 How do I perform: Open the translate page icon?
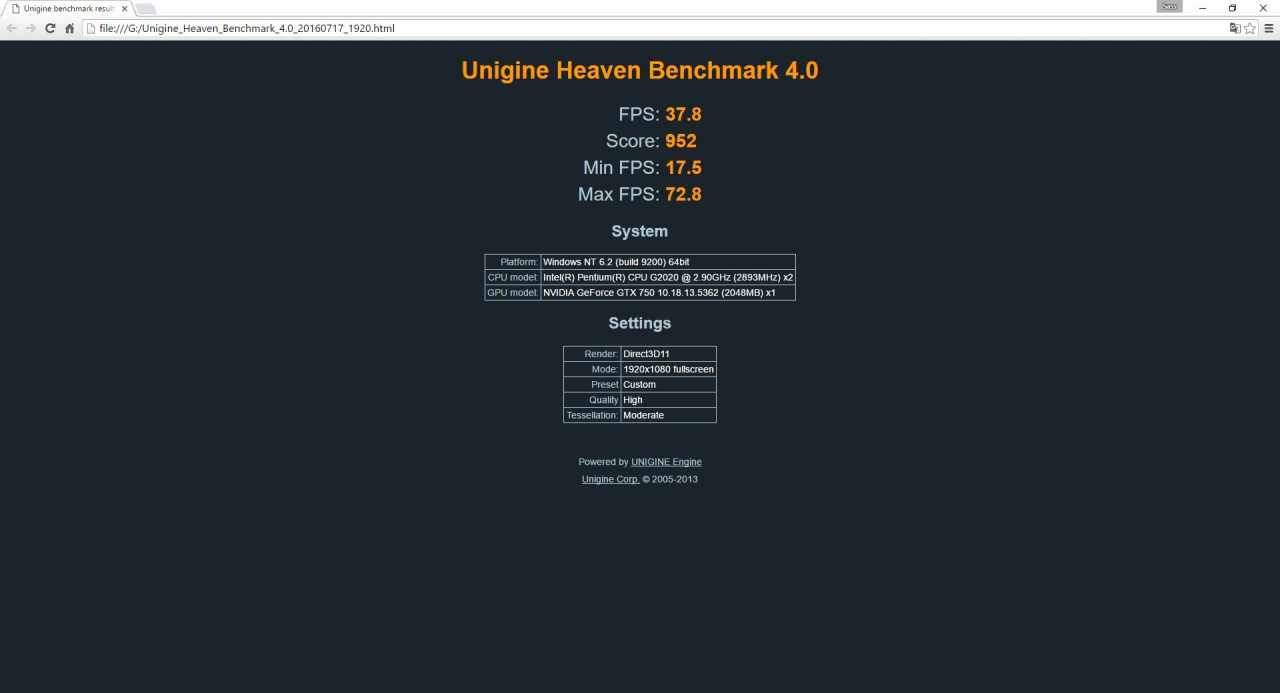tap(1235, 28)
